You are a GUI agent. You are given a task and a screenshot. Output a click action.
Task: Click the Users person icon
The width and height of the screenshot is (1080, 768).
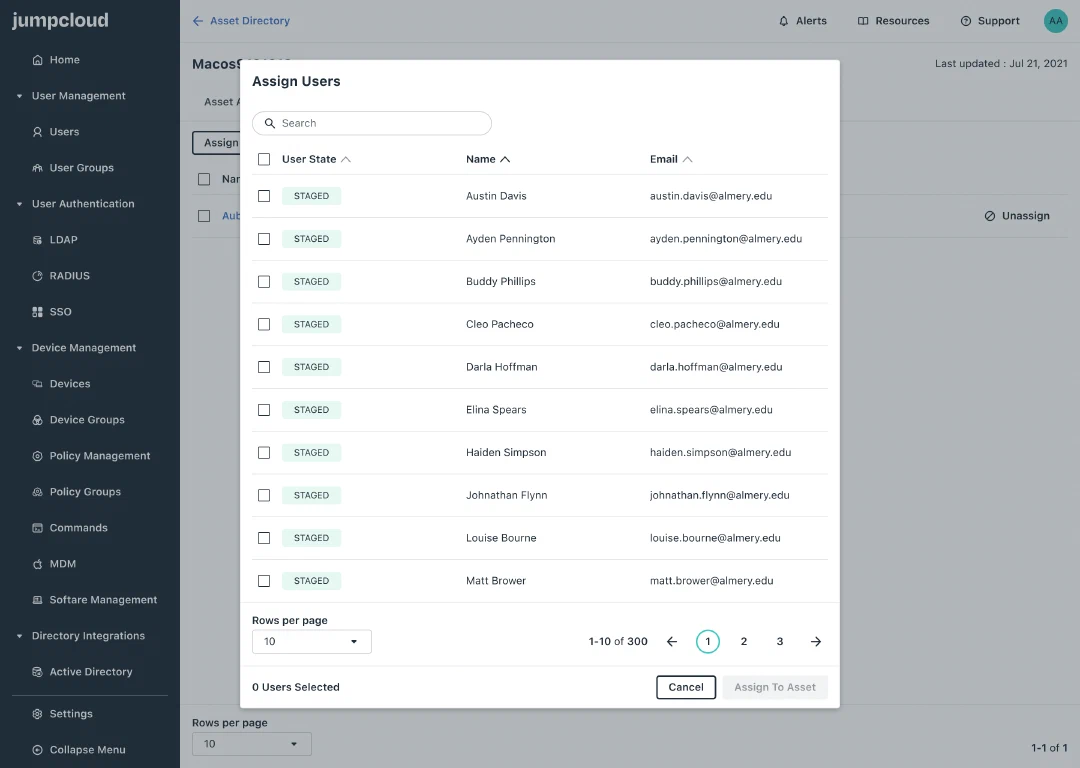click(37, 132)
